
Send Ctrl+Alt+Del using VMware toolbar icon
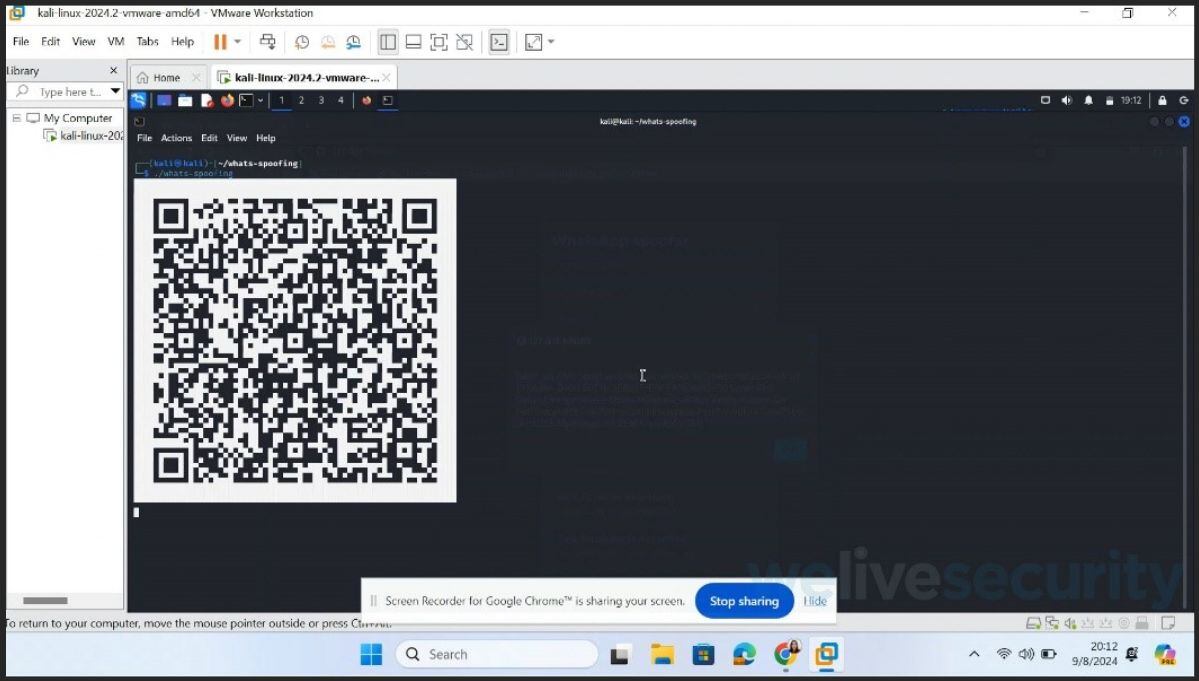pyautogui.click(x=268, y=41)
